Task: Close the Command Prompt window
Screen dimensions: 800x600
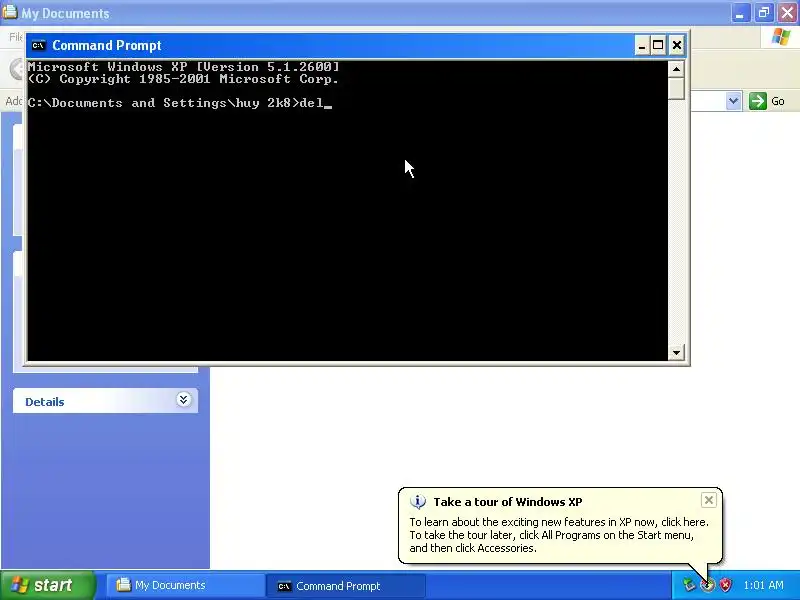Action: click(x=677, y=46)
